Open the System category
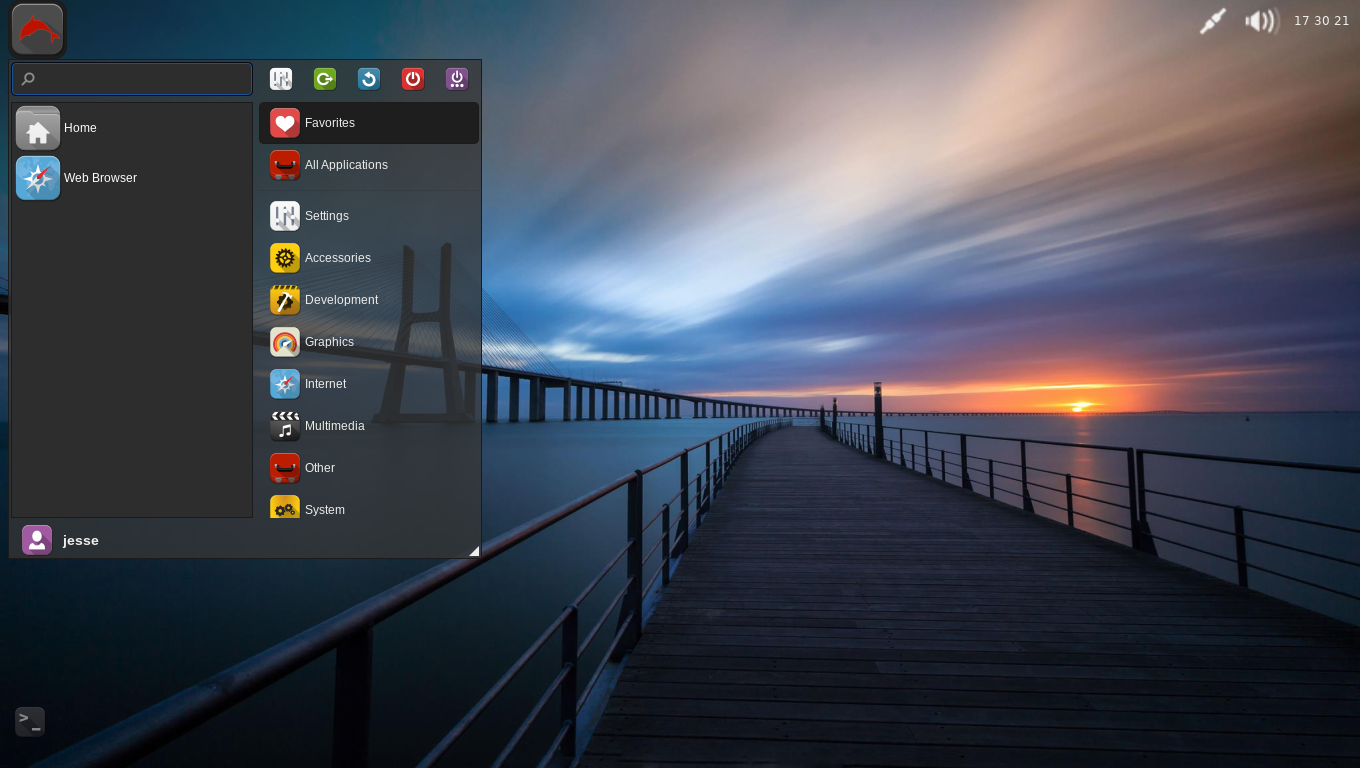This screenshot has width=1360, height=768. pyautogui.click(x=369, y=504)
